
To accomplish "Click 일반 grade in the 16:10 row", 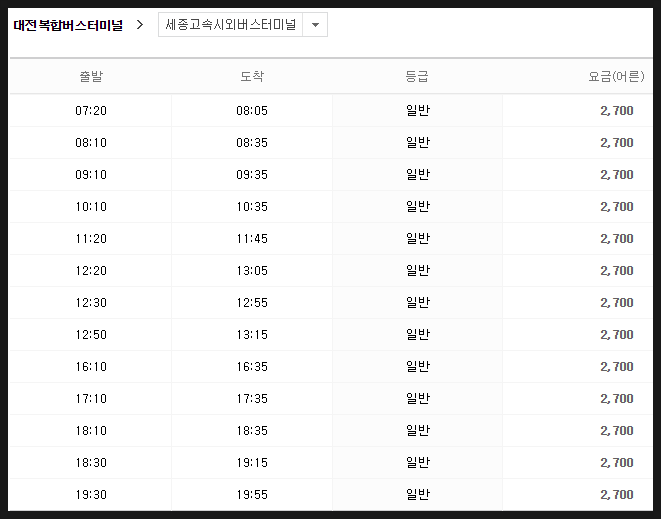I will (x=418, y=366).
